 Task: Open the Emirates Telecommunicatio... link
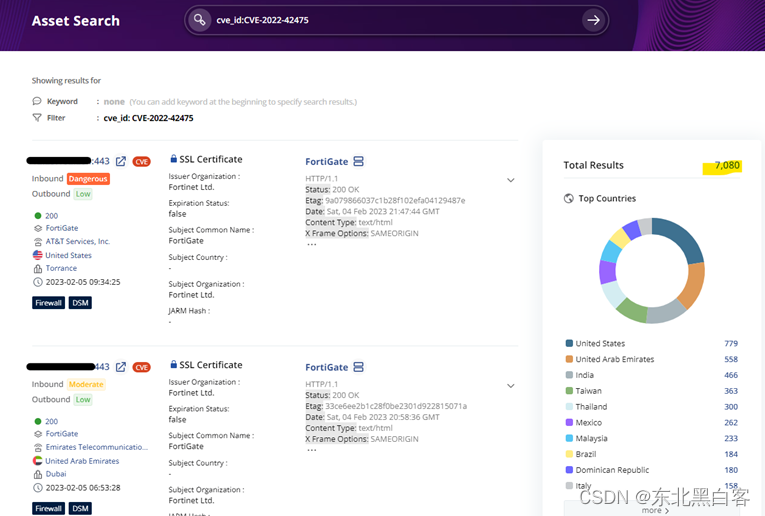97,447
